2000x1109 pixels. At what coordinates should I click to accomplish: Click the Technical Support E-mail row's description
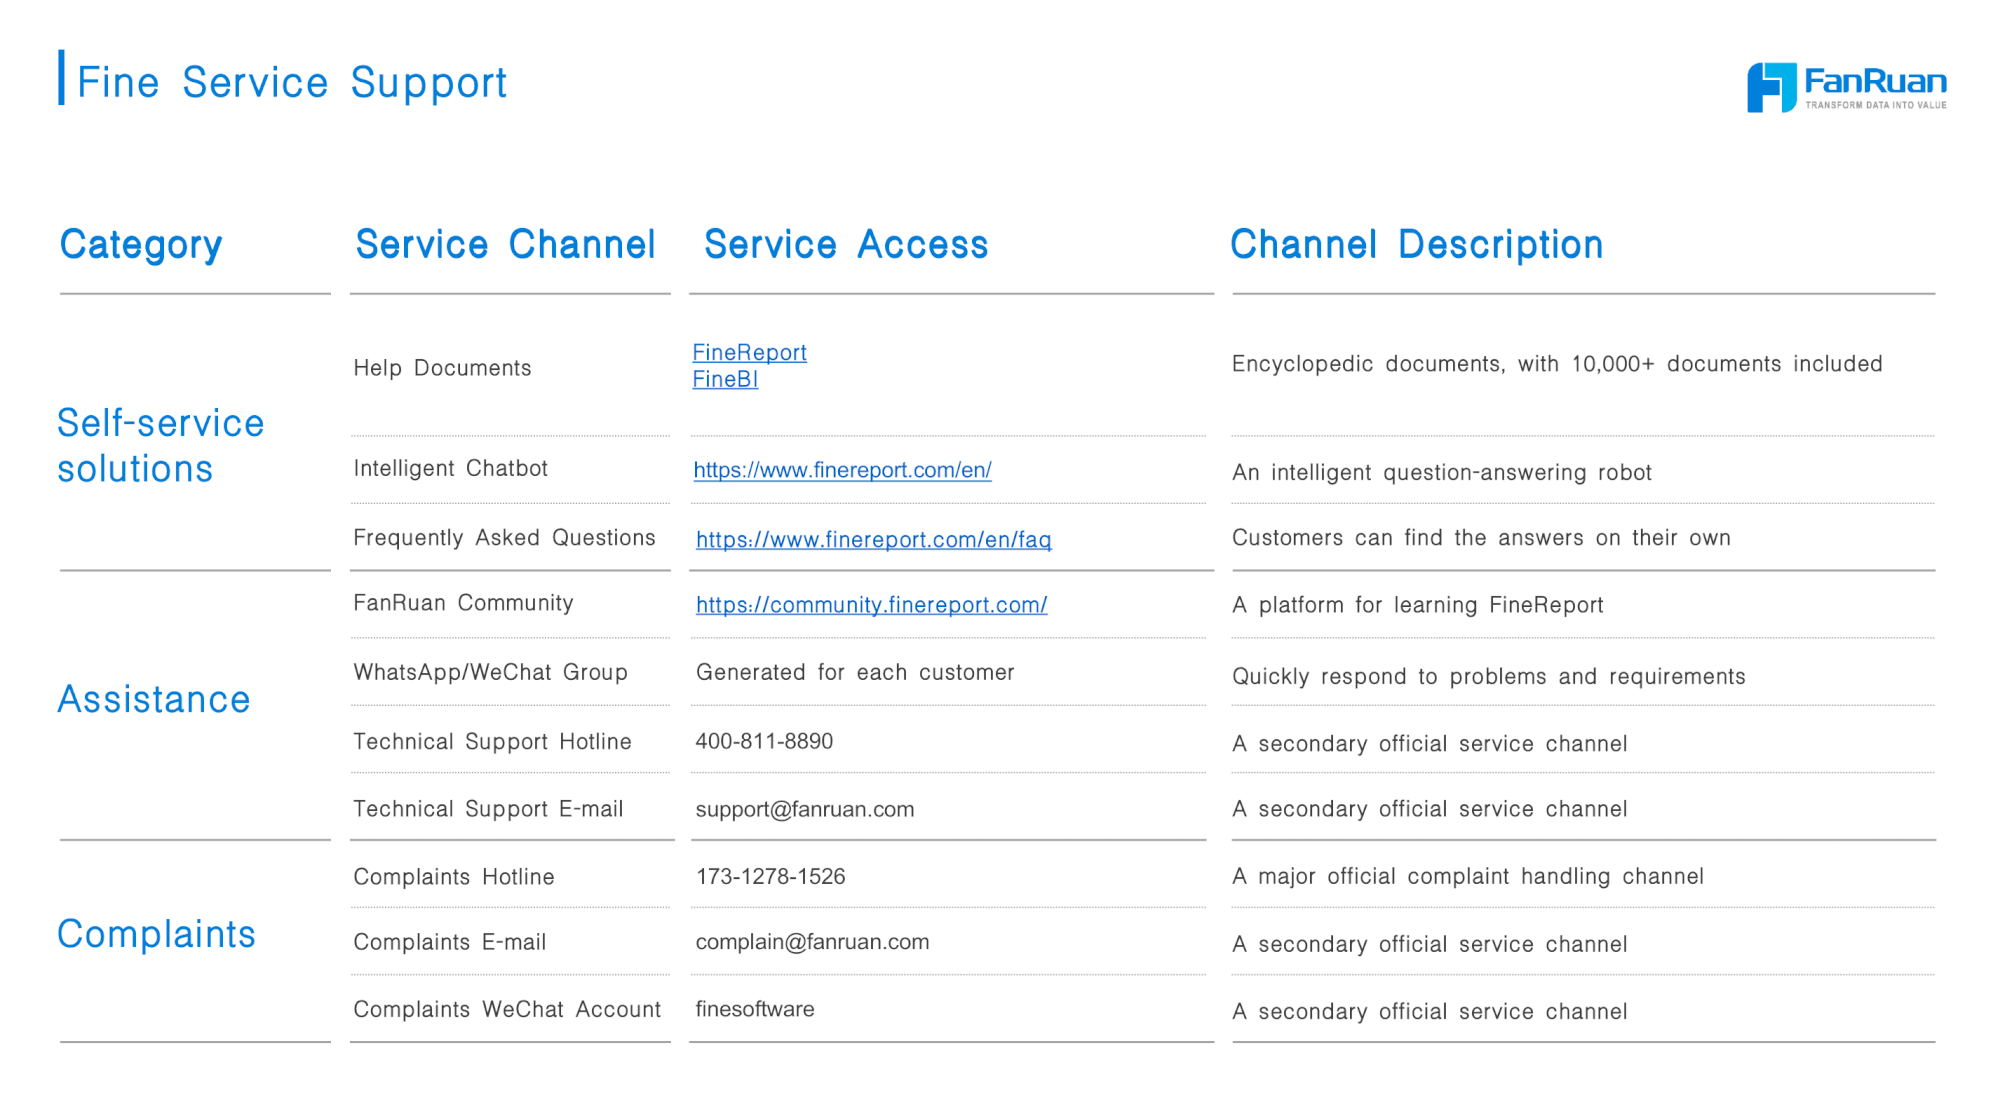click(x=1430, y=808)
